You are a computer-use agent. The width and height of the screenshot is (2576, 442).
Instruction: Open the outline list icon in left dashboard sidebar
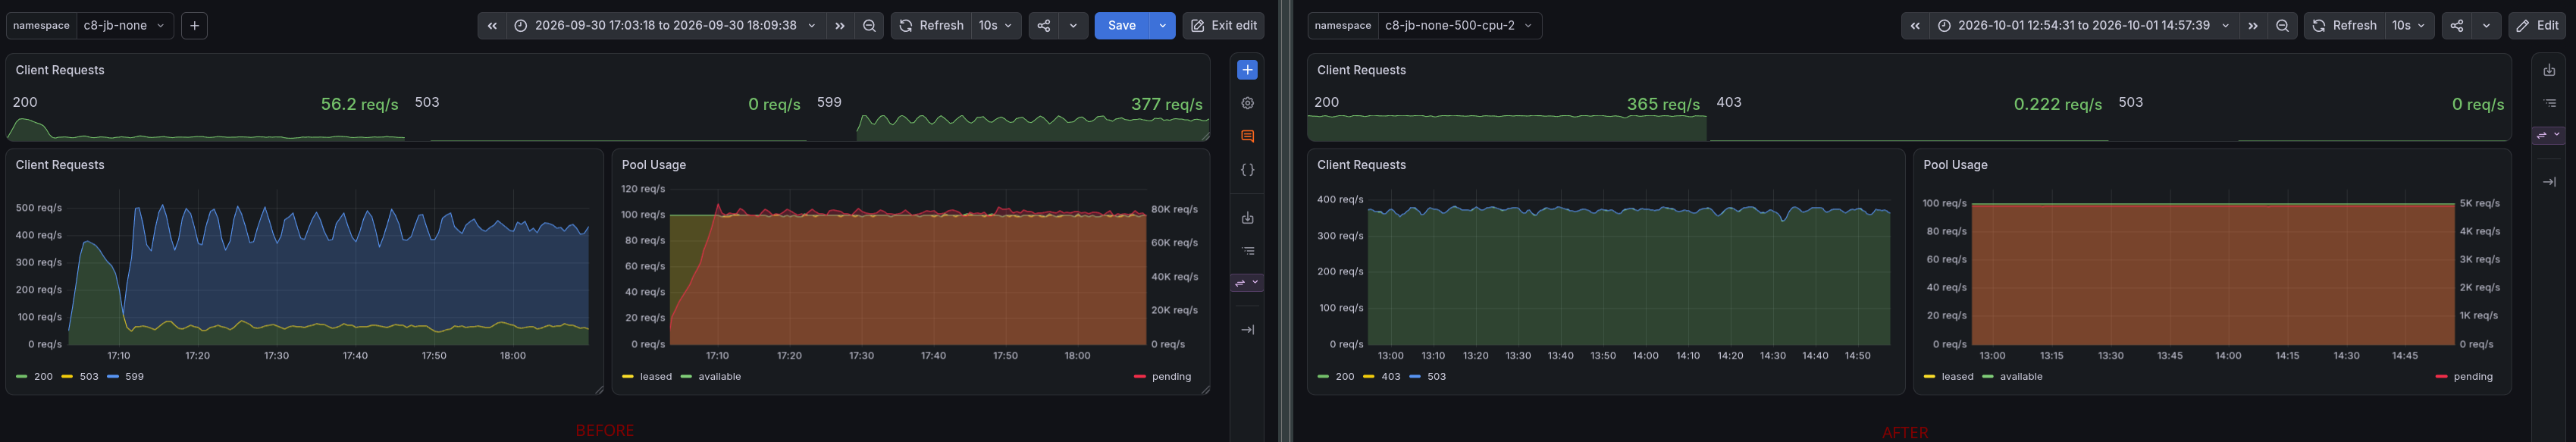tap(1247, 251)
